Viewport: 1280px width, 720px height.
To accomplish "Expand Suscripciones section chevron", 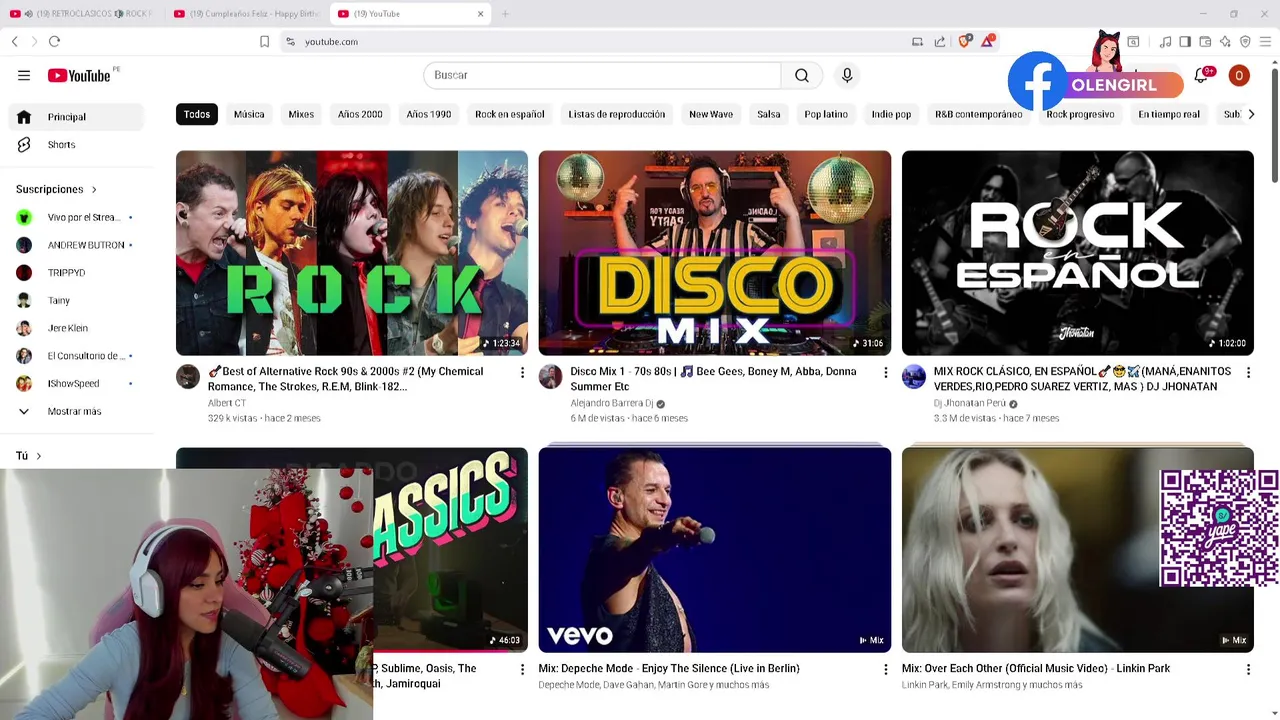I will [94, 189].
